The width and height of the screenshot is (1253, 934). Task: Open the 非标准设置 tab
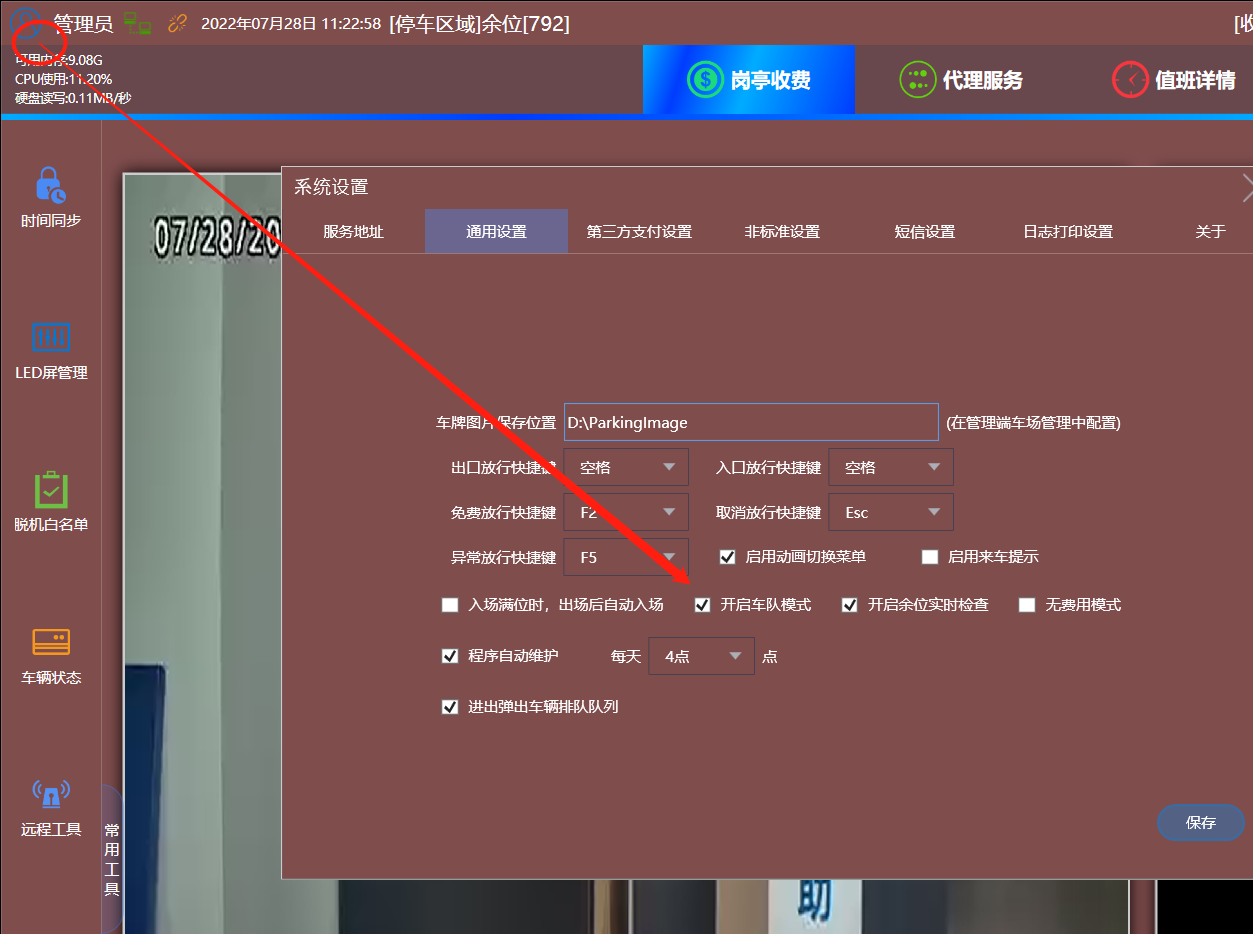782,231
